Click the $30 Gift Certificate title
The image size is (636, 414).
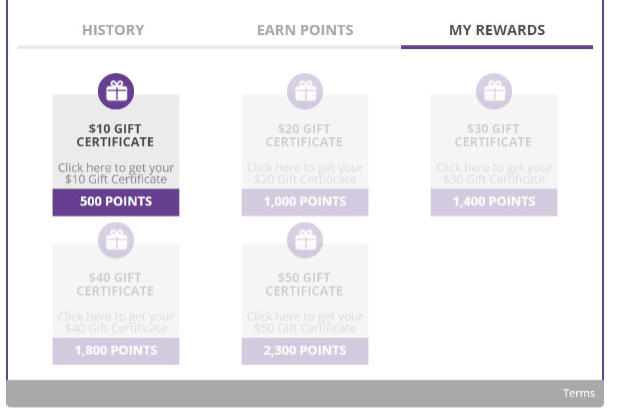[493, 135]
